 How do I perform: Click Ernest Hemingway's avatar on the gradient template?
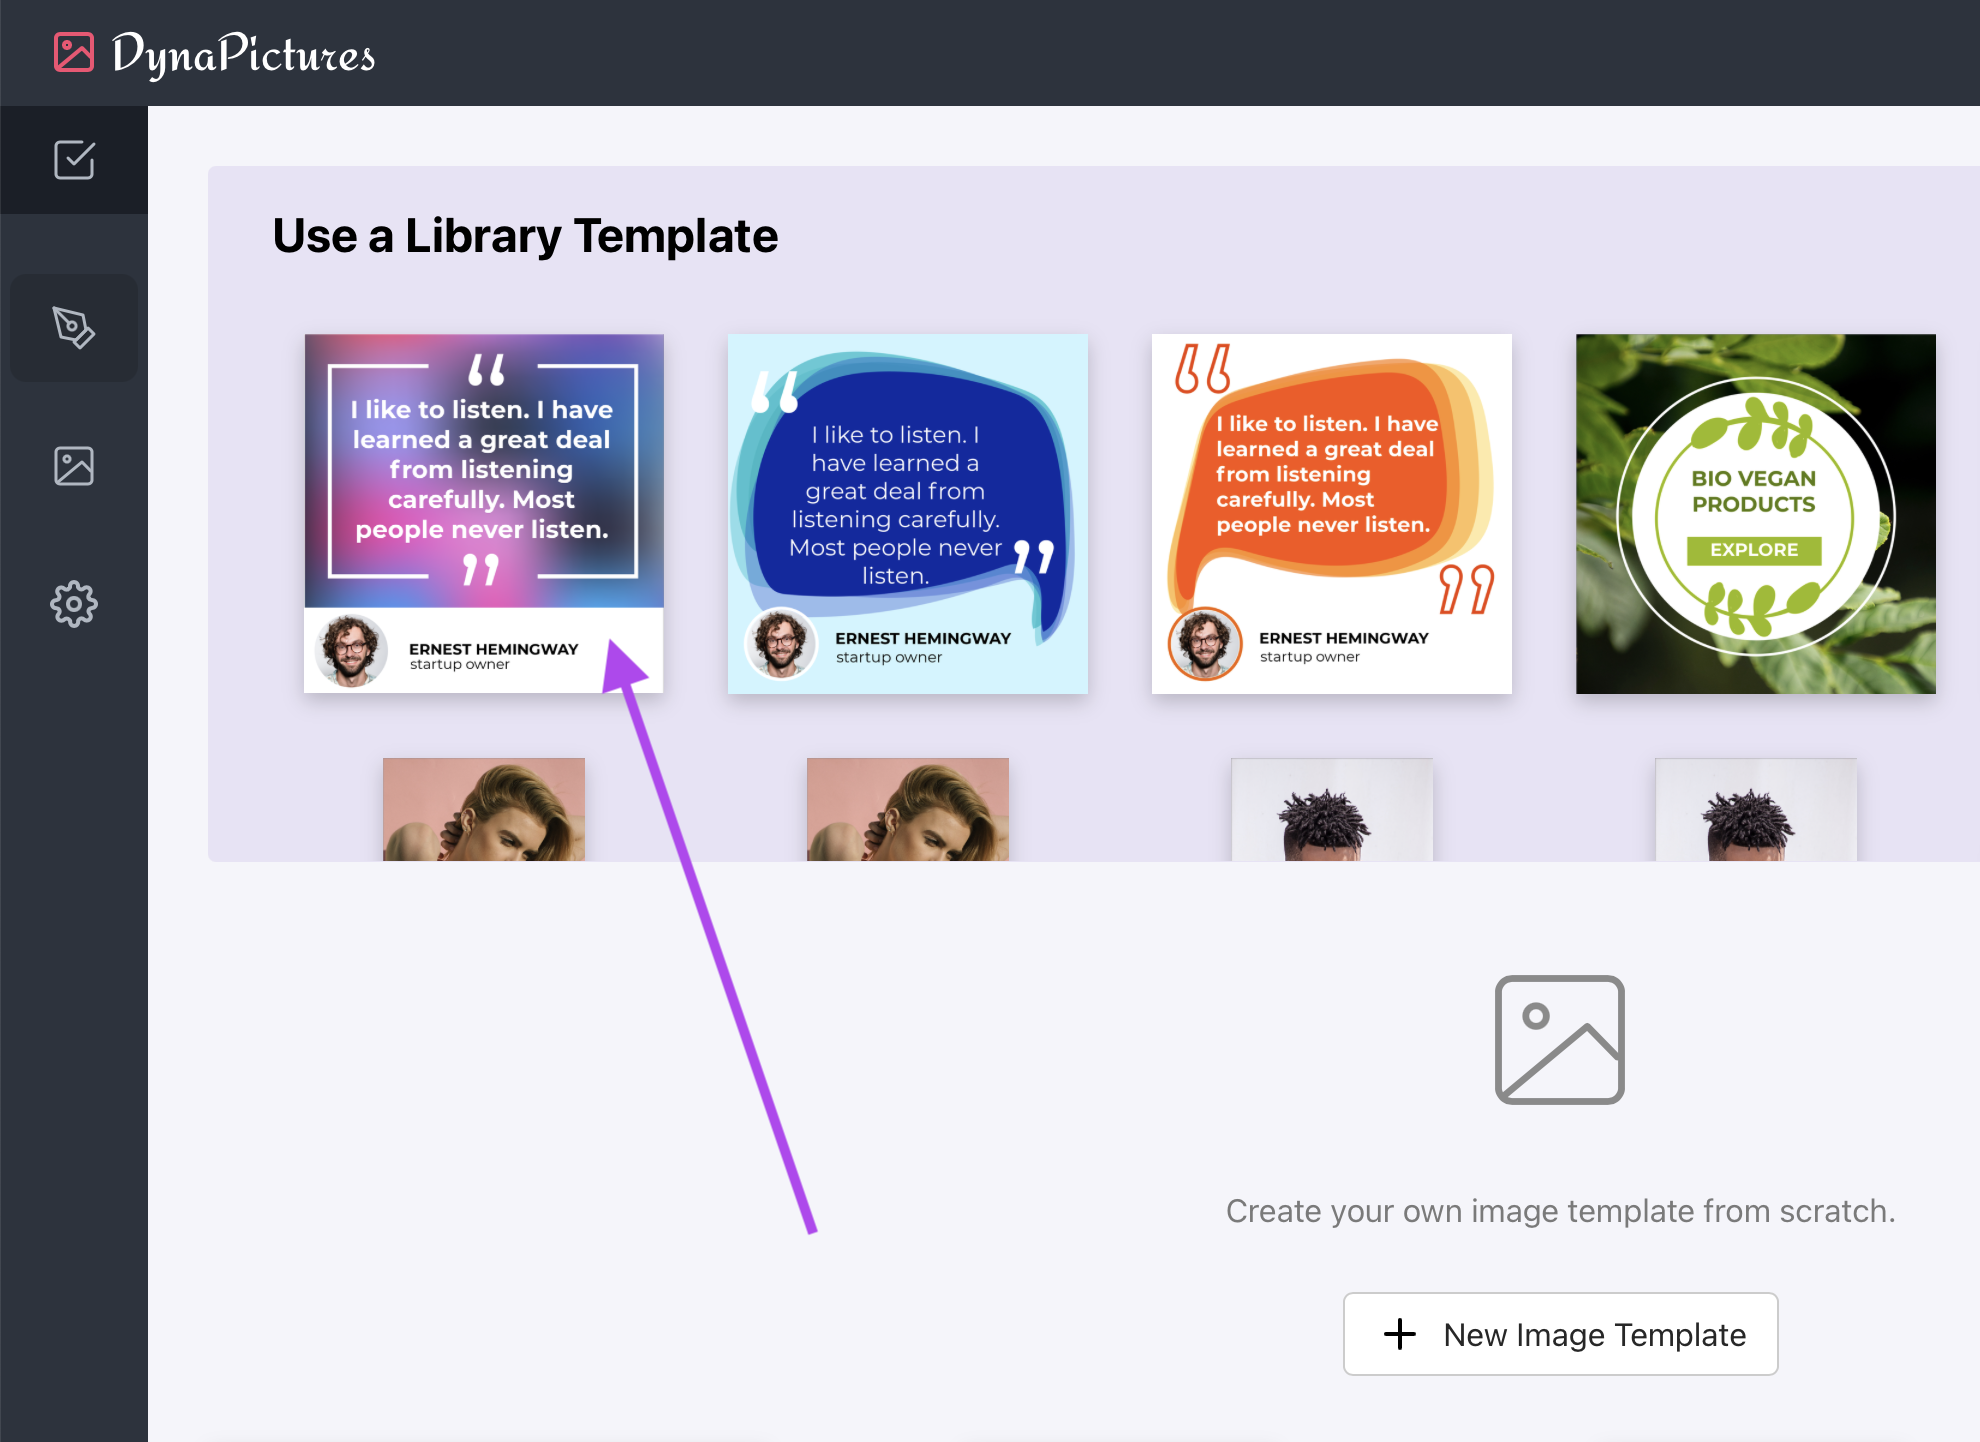click(x=348, y=650)
